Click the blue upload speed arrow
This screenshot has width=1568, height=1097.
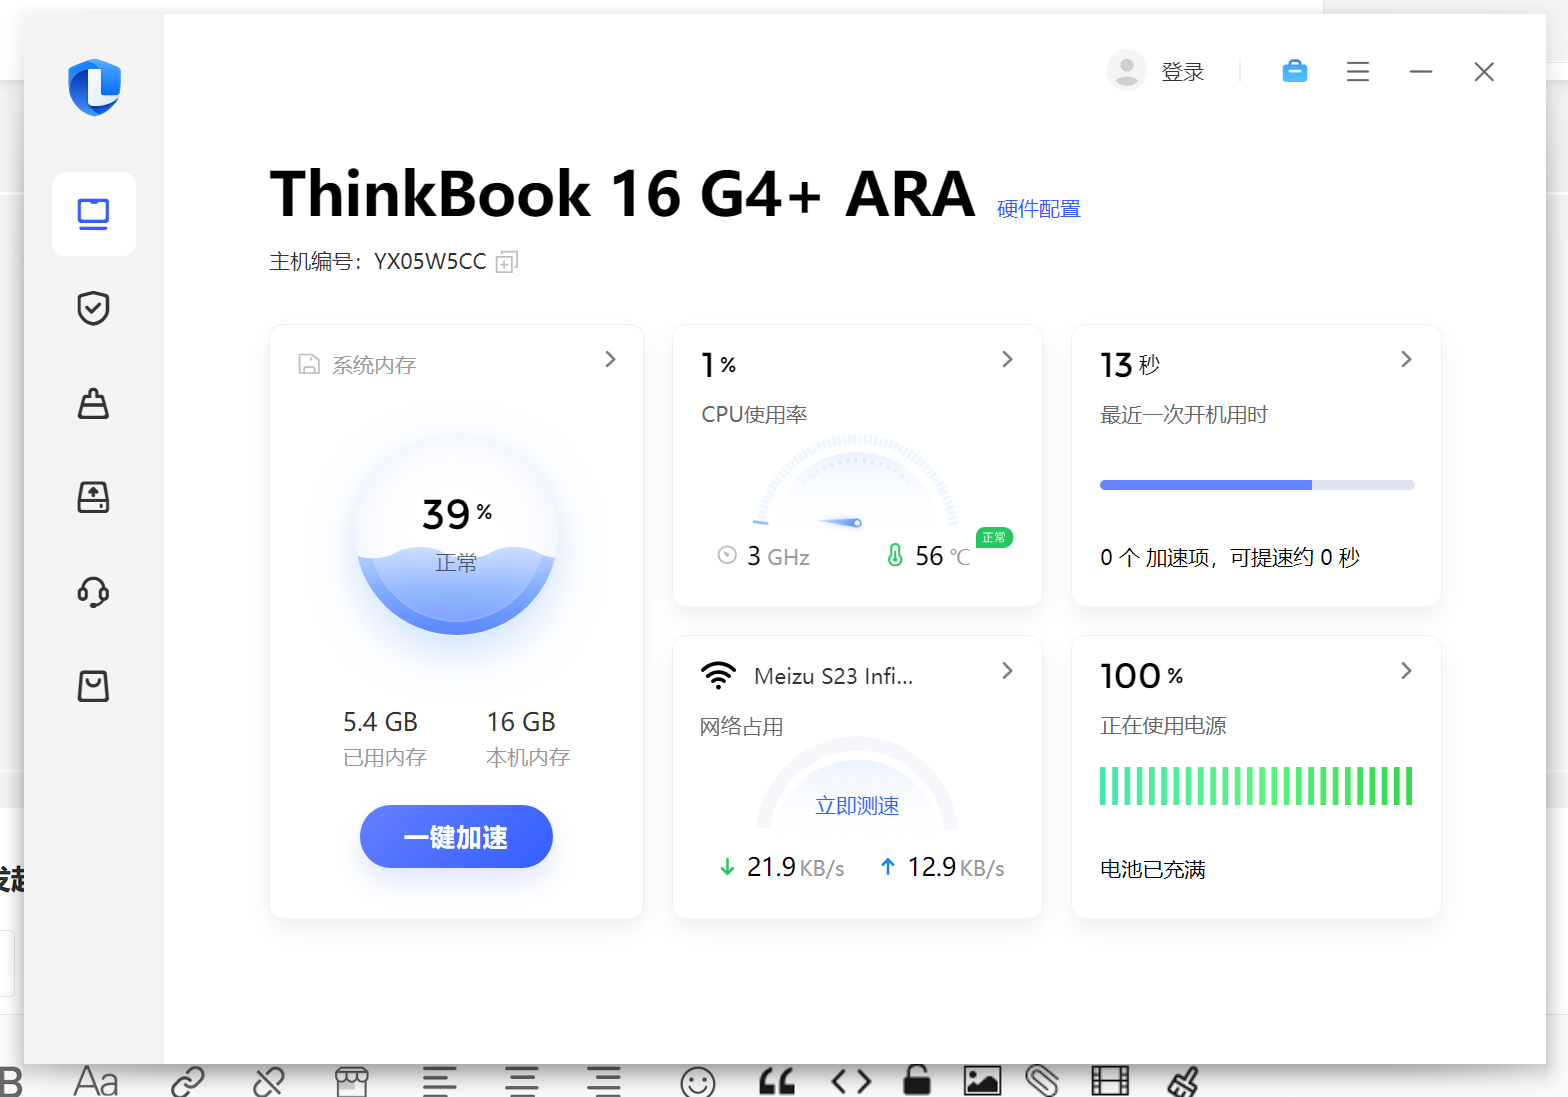[x=887, y=867]
